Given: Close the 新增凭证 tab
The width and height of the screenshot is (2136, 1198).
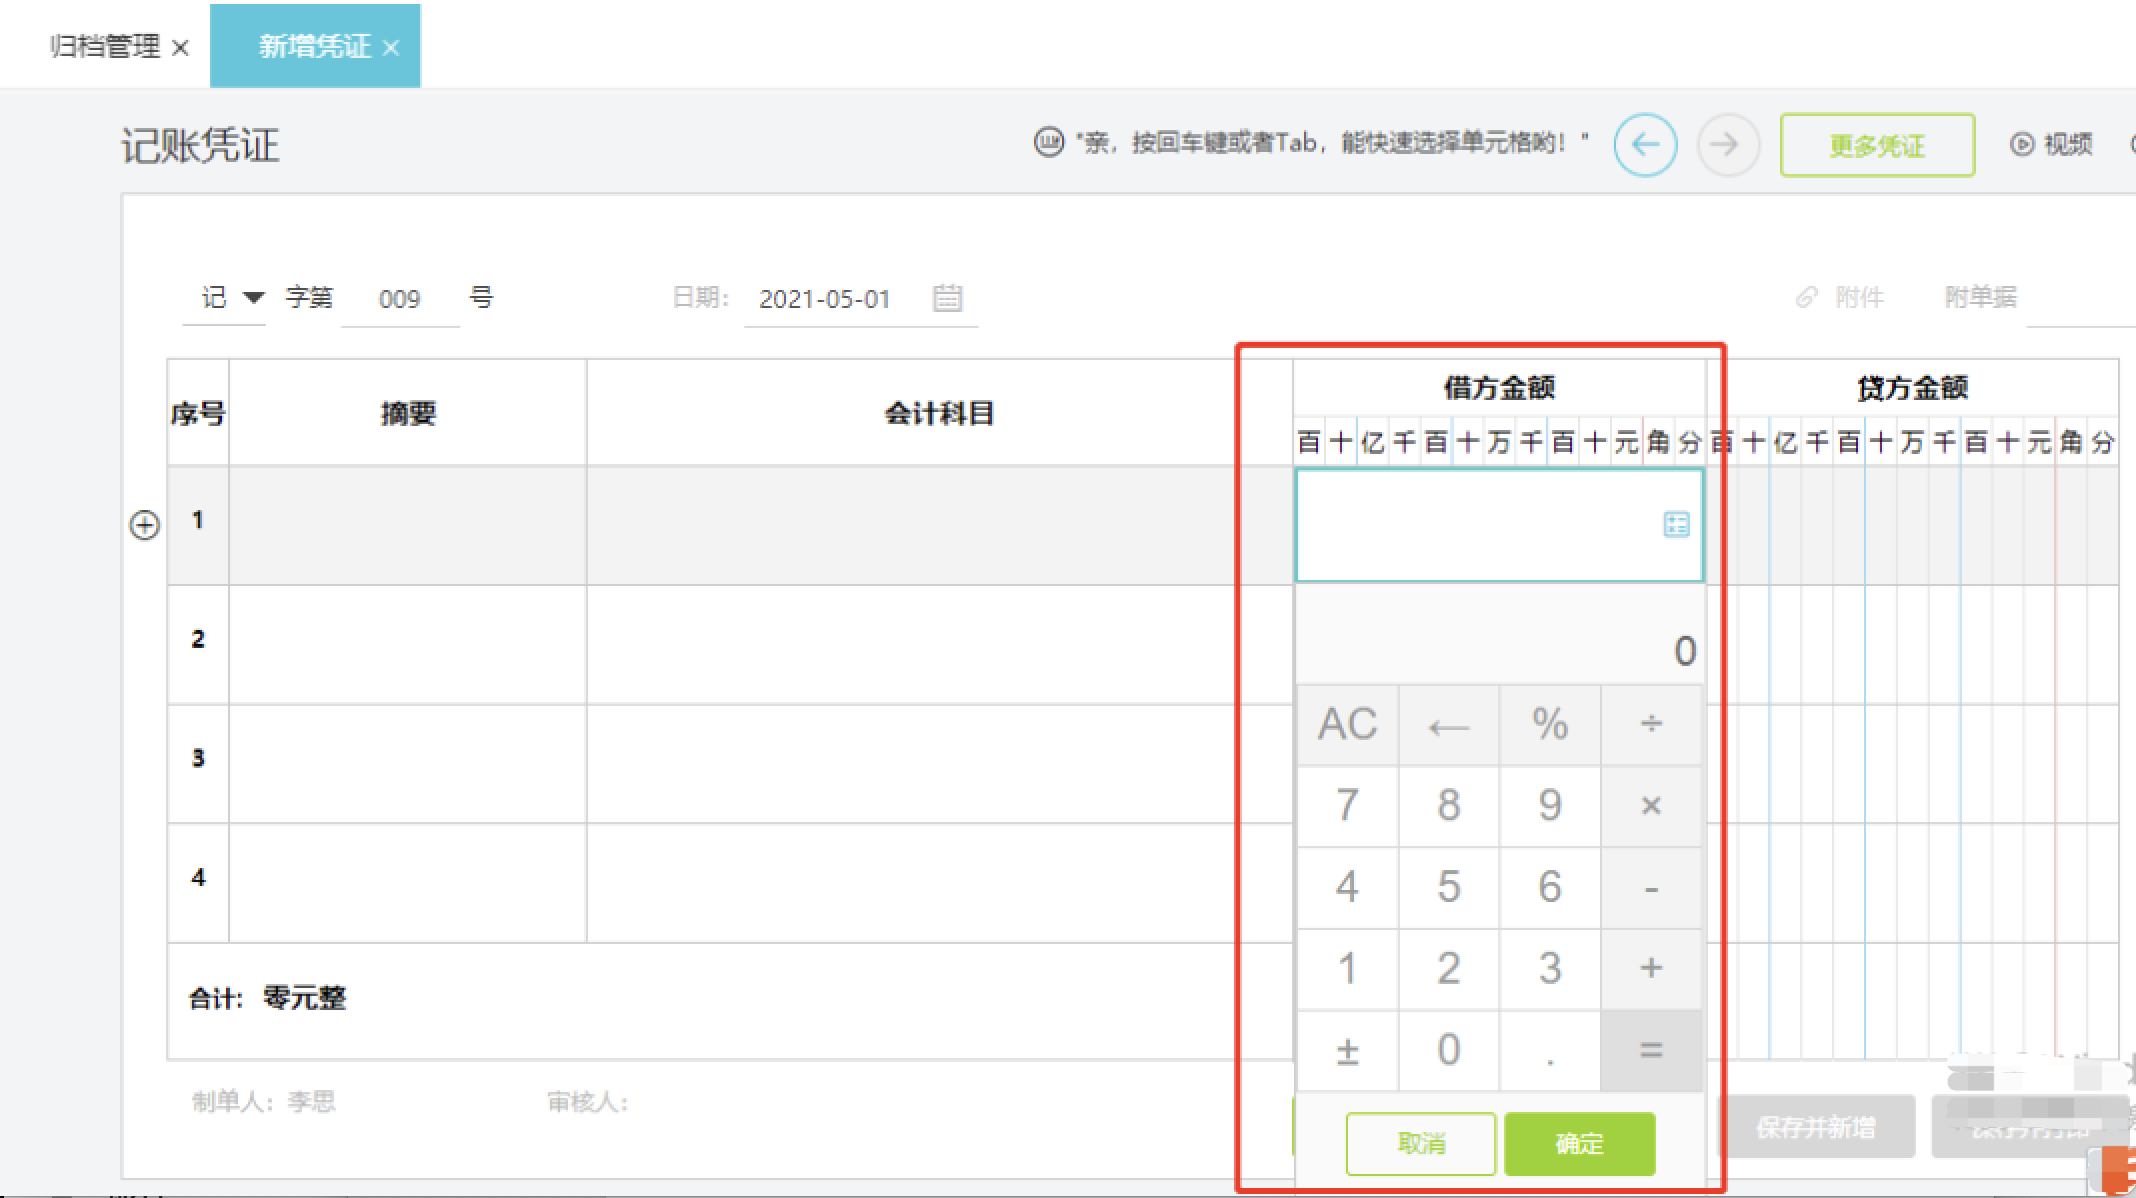Looking at the screenshot, I should coord(391,48).
